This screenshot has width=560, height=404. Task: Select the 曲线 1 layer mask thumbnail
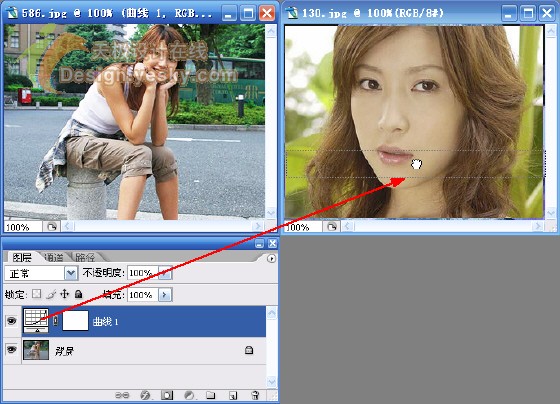coord(75,321)
